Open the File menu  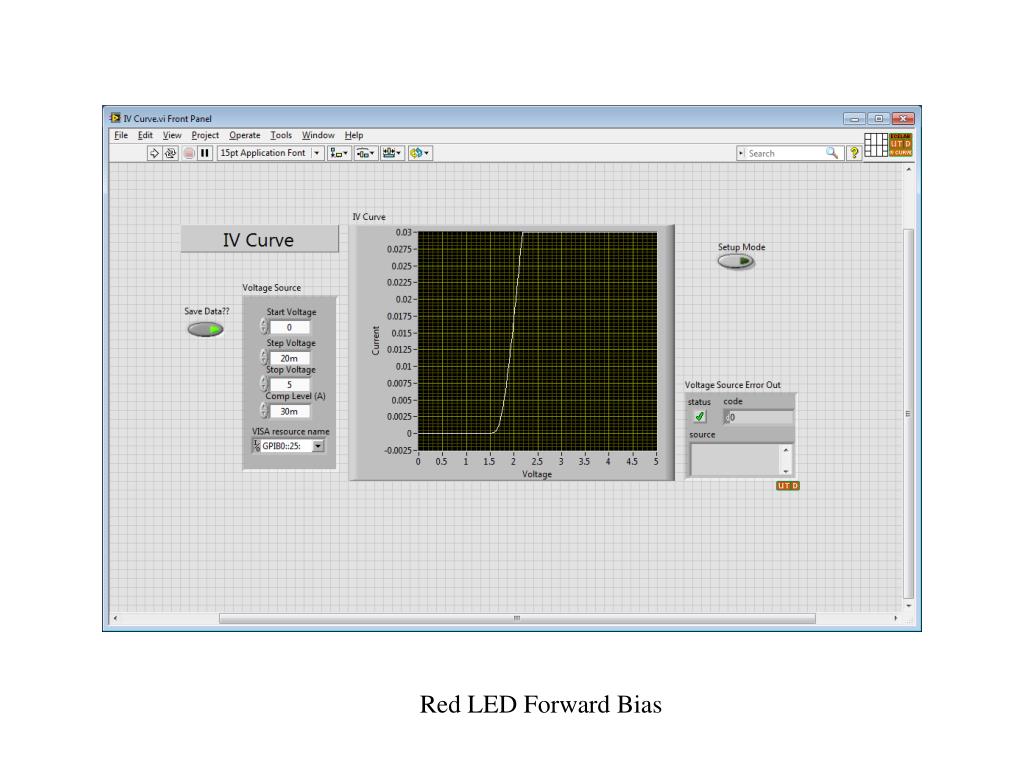[121, 135]
